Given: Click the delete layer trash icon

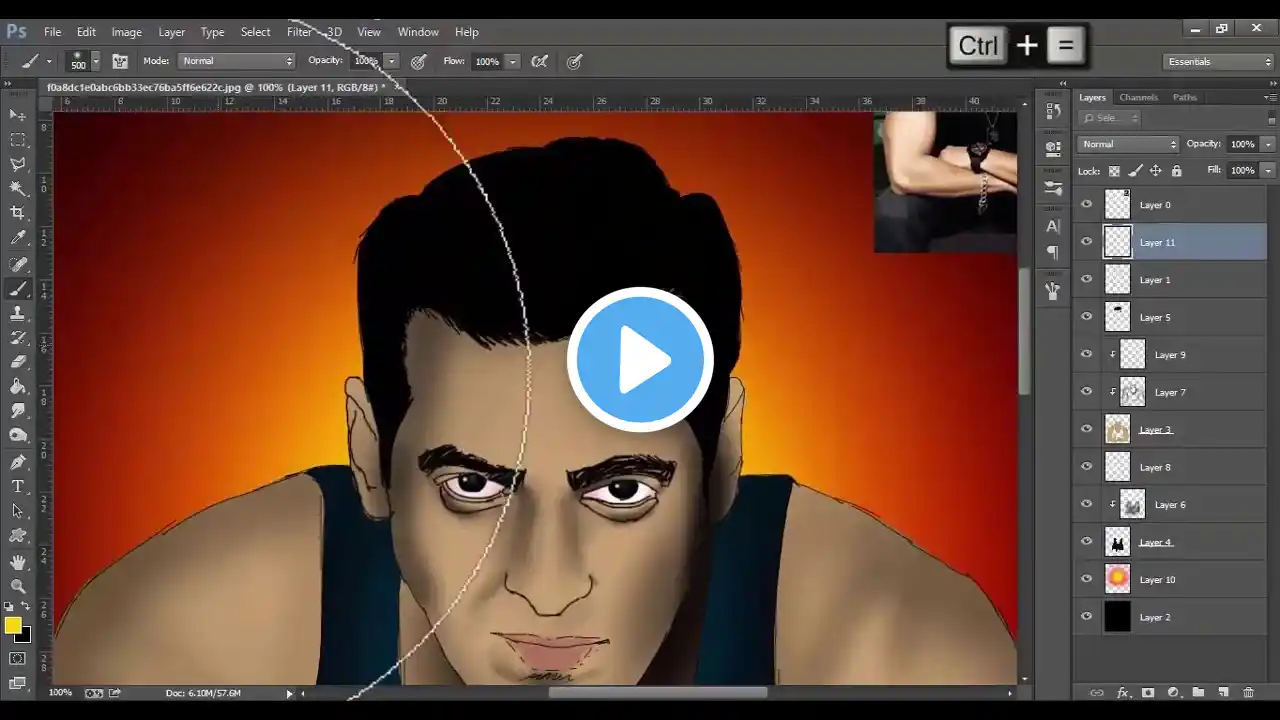Looking at the screenshot, I should (x=1248, y=692).
